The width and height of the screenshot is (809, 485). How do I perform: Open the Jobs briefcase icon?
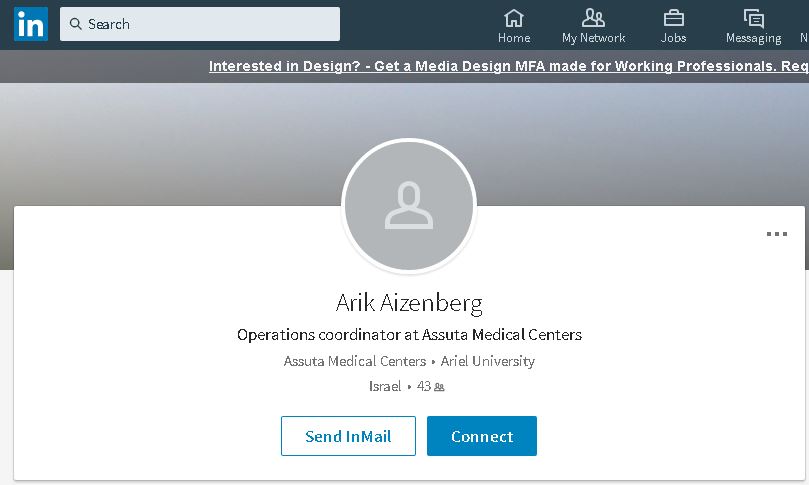[673, 18]
